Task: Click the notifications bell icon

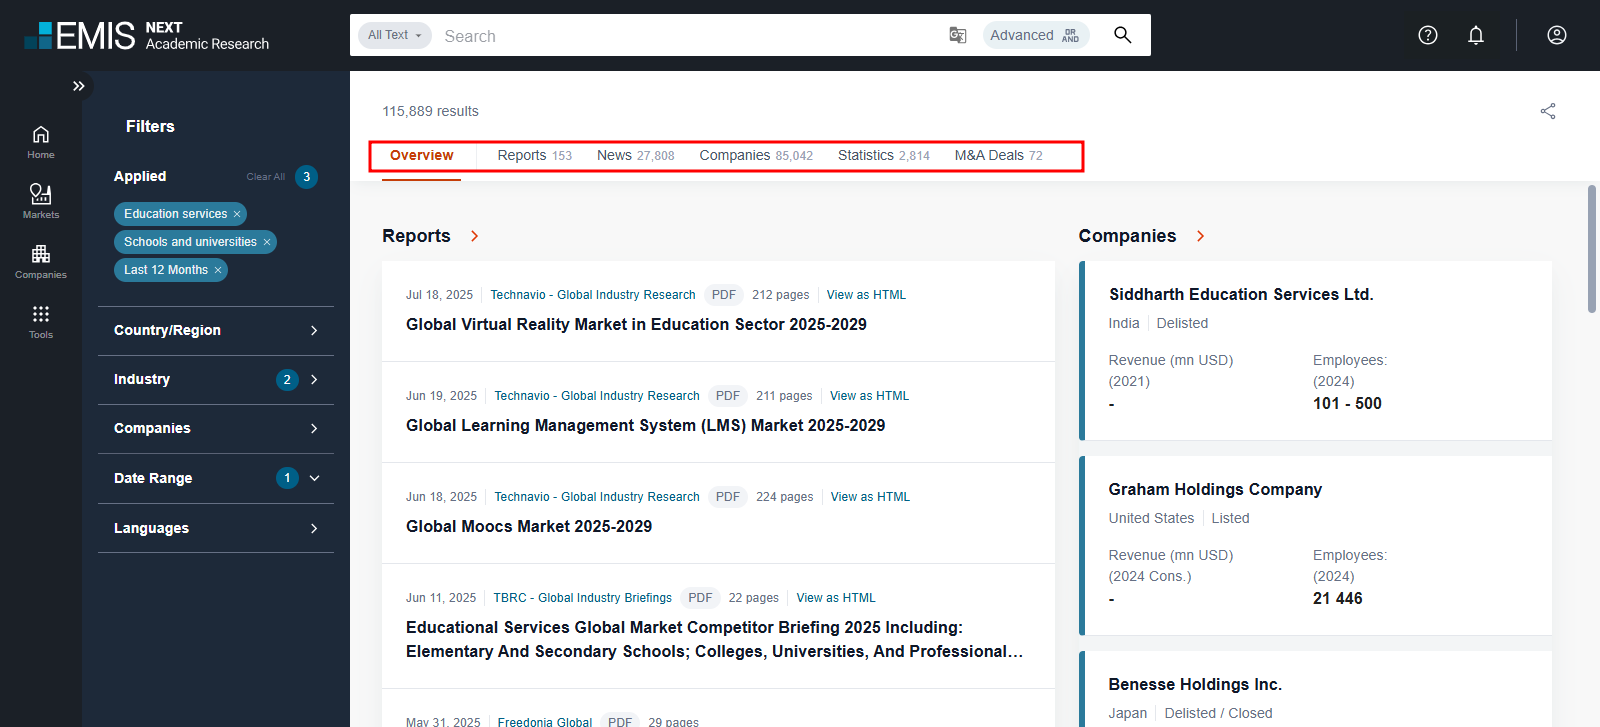Action: (1475, 35)
